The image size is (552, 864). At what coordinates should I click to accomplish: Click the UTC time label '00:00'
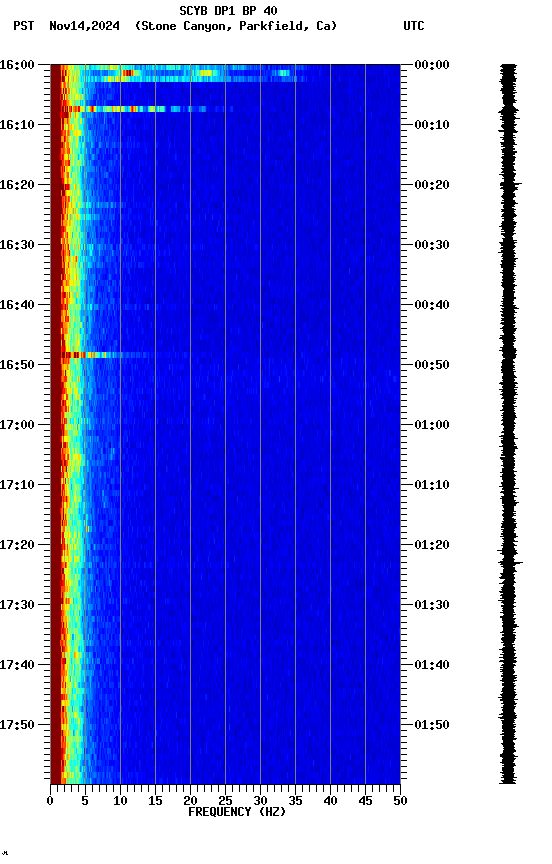[x=432, y=65]
